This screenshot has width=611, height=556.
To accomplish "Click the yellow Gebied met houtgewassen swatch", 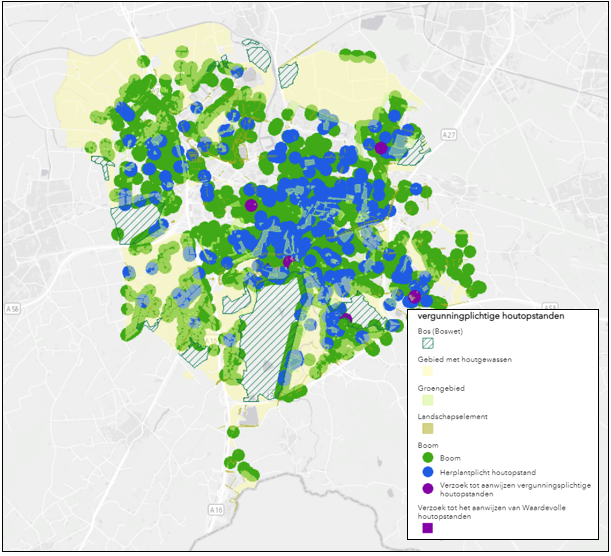I will pyautogui.click(x=427, y=371).
